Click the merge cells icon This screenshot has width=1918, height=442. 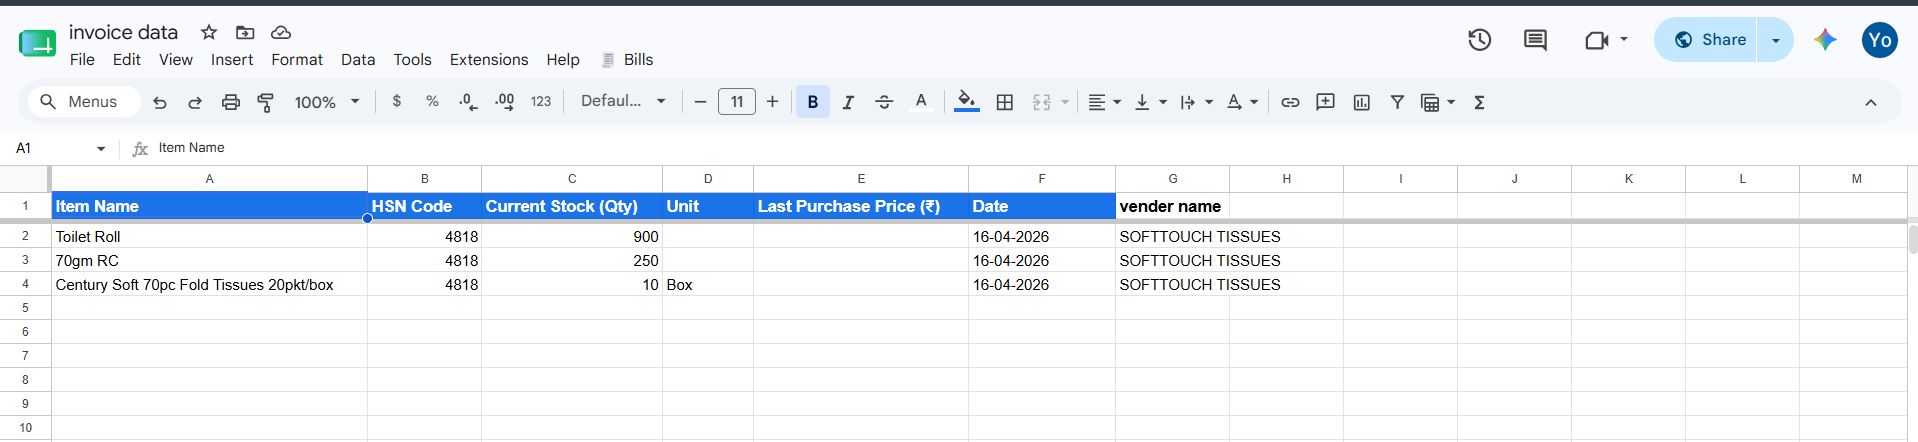point(1042,102)
